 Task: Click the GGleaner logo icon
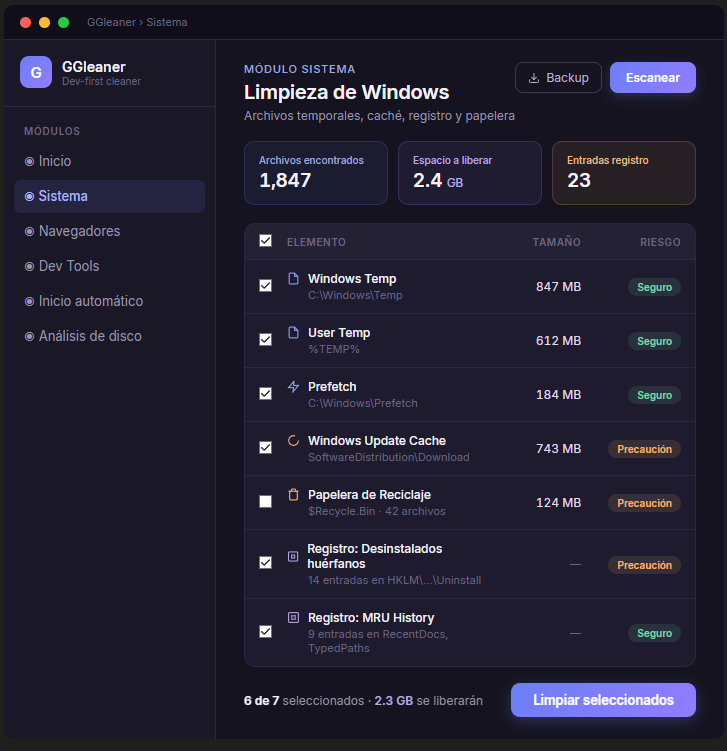pyautogui.click(x=36, y=72)
